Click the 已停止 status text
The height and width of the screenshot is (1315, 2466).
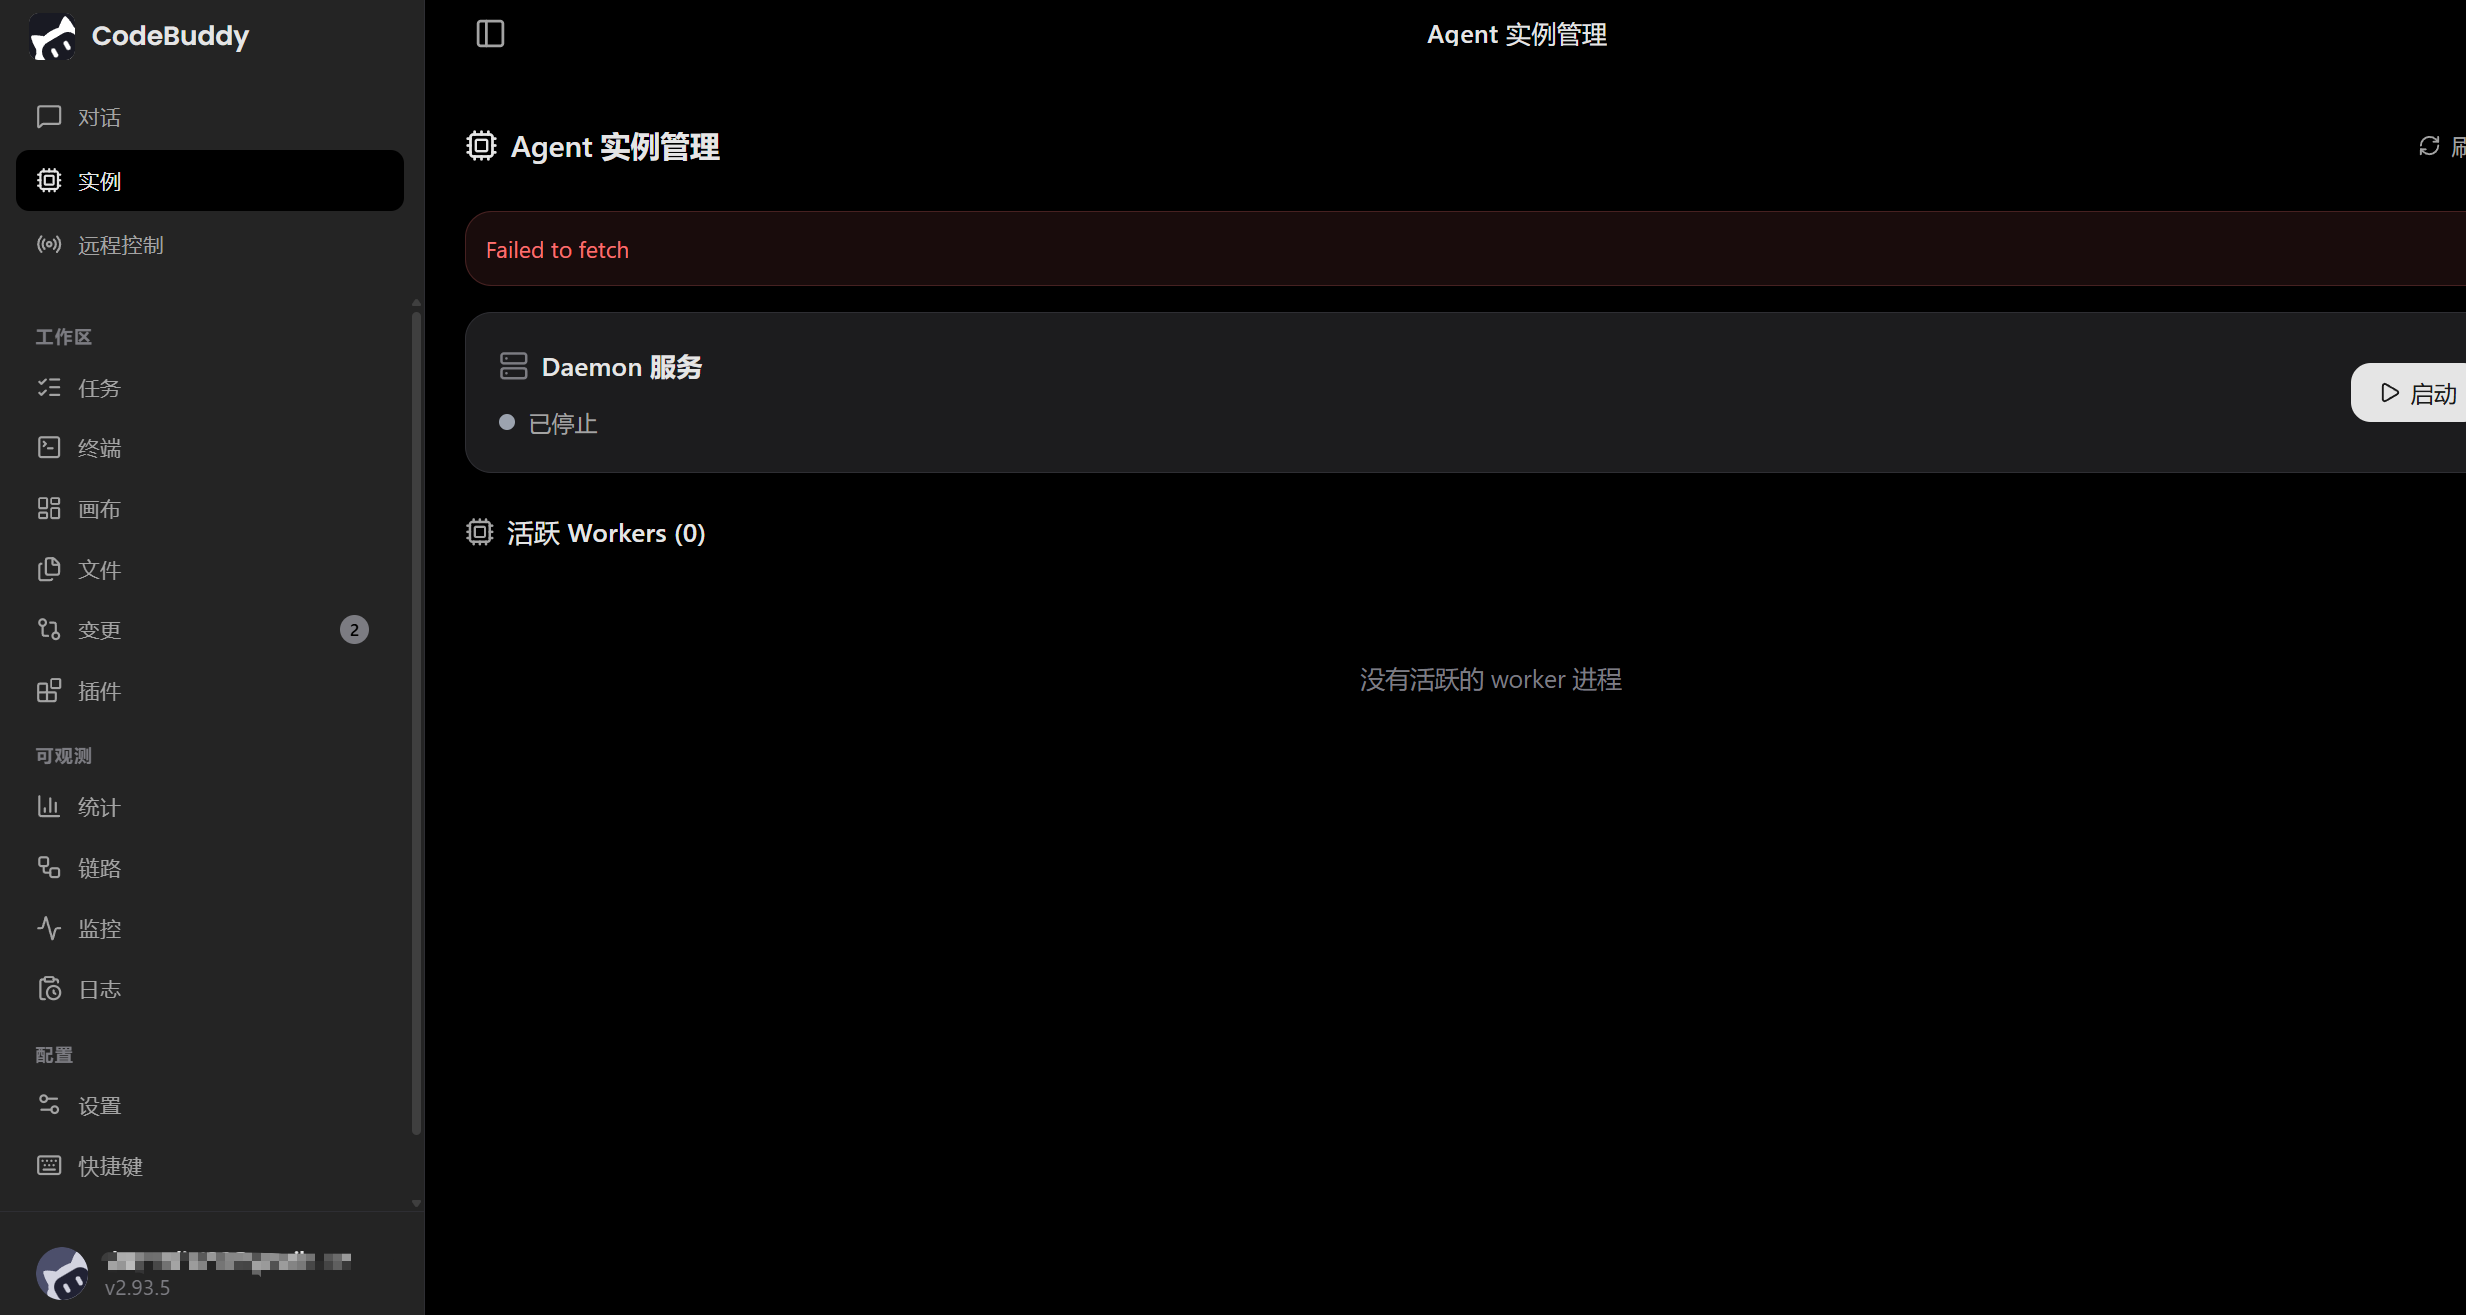(x=563, y=423)
